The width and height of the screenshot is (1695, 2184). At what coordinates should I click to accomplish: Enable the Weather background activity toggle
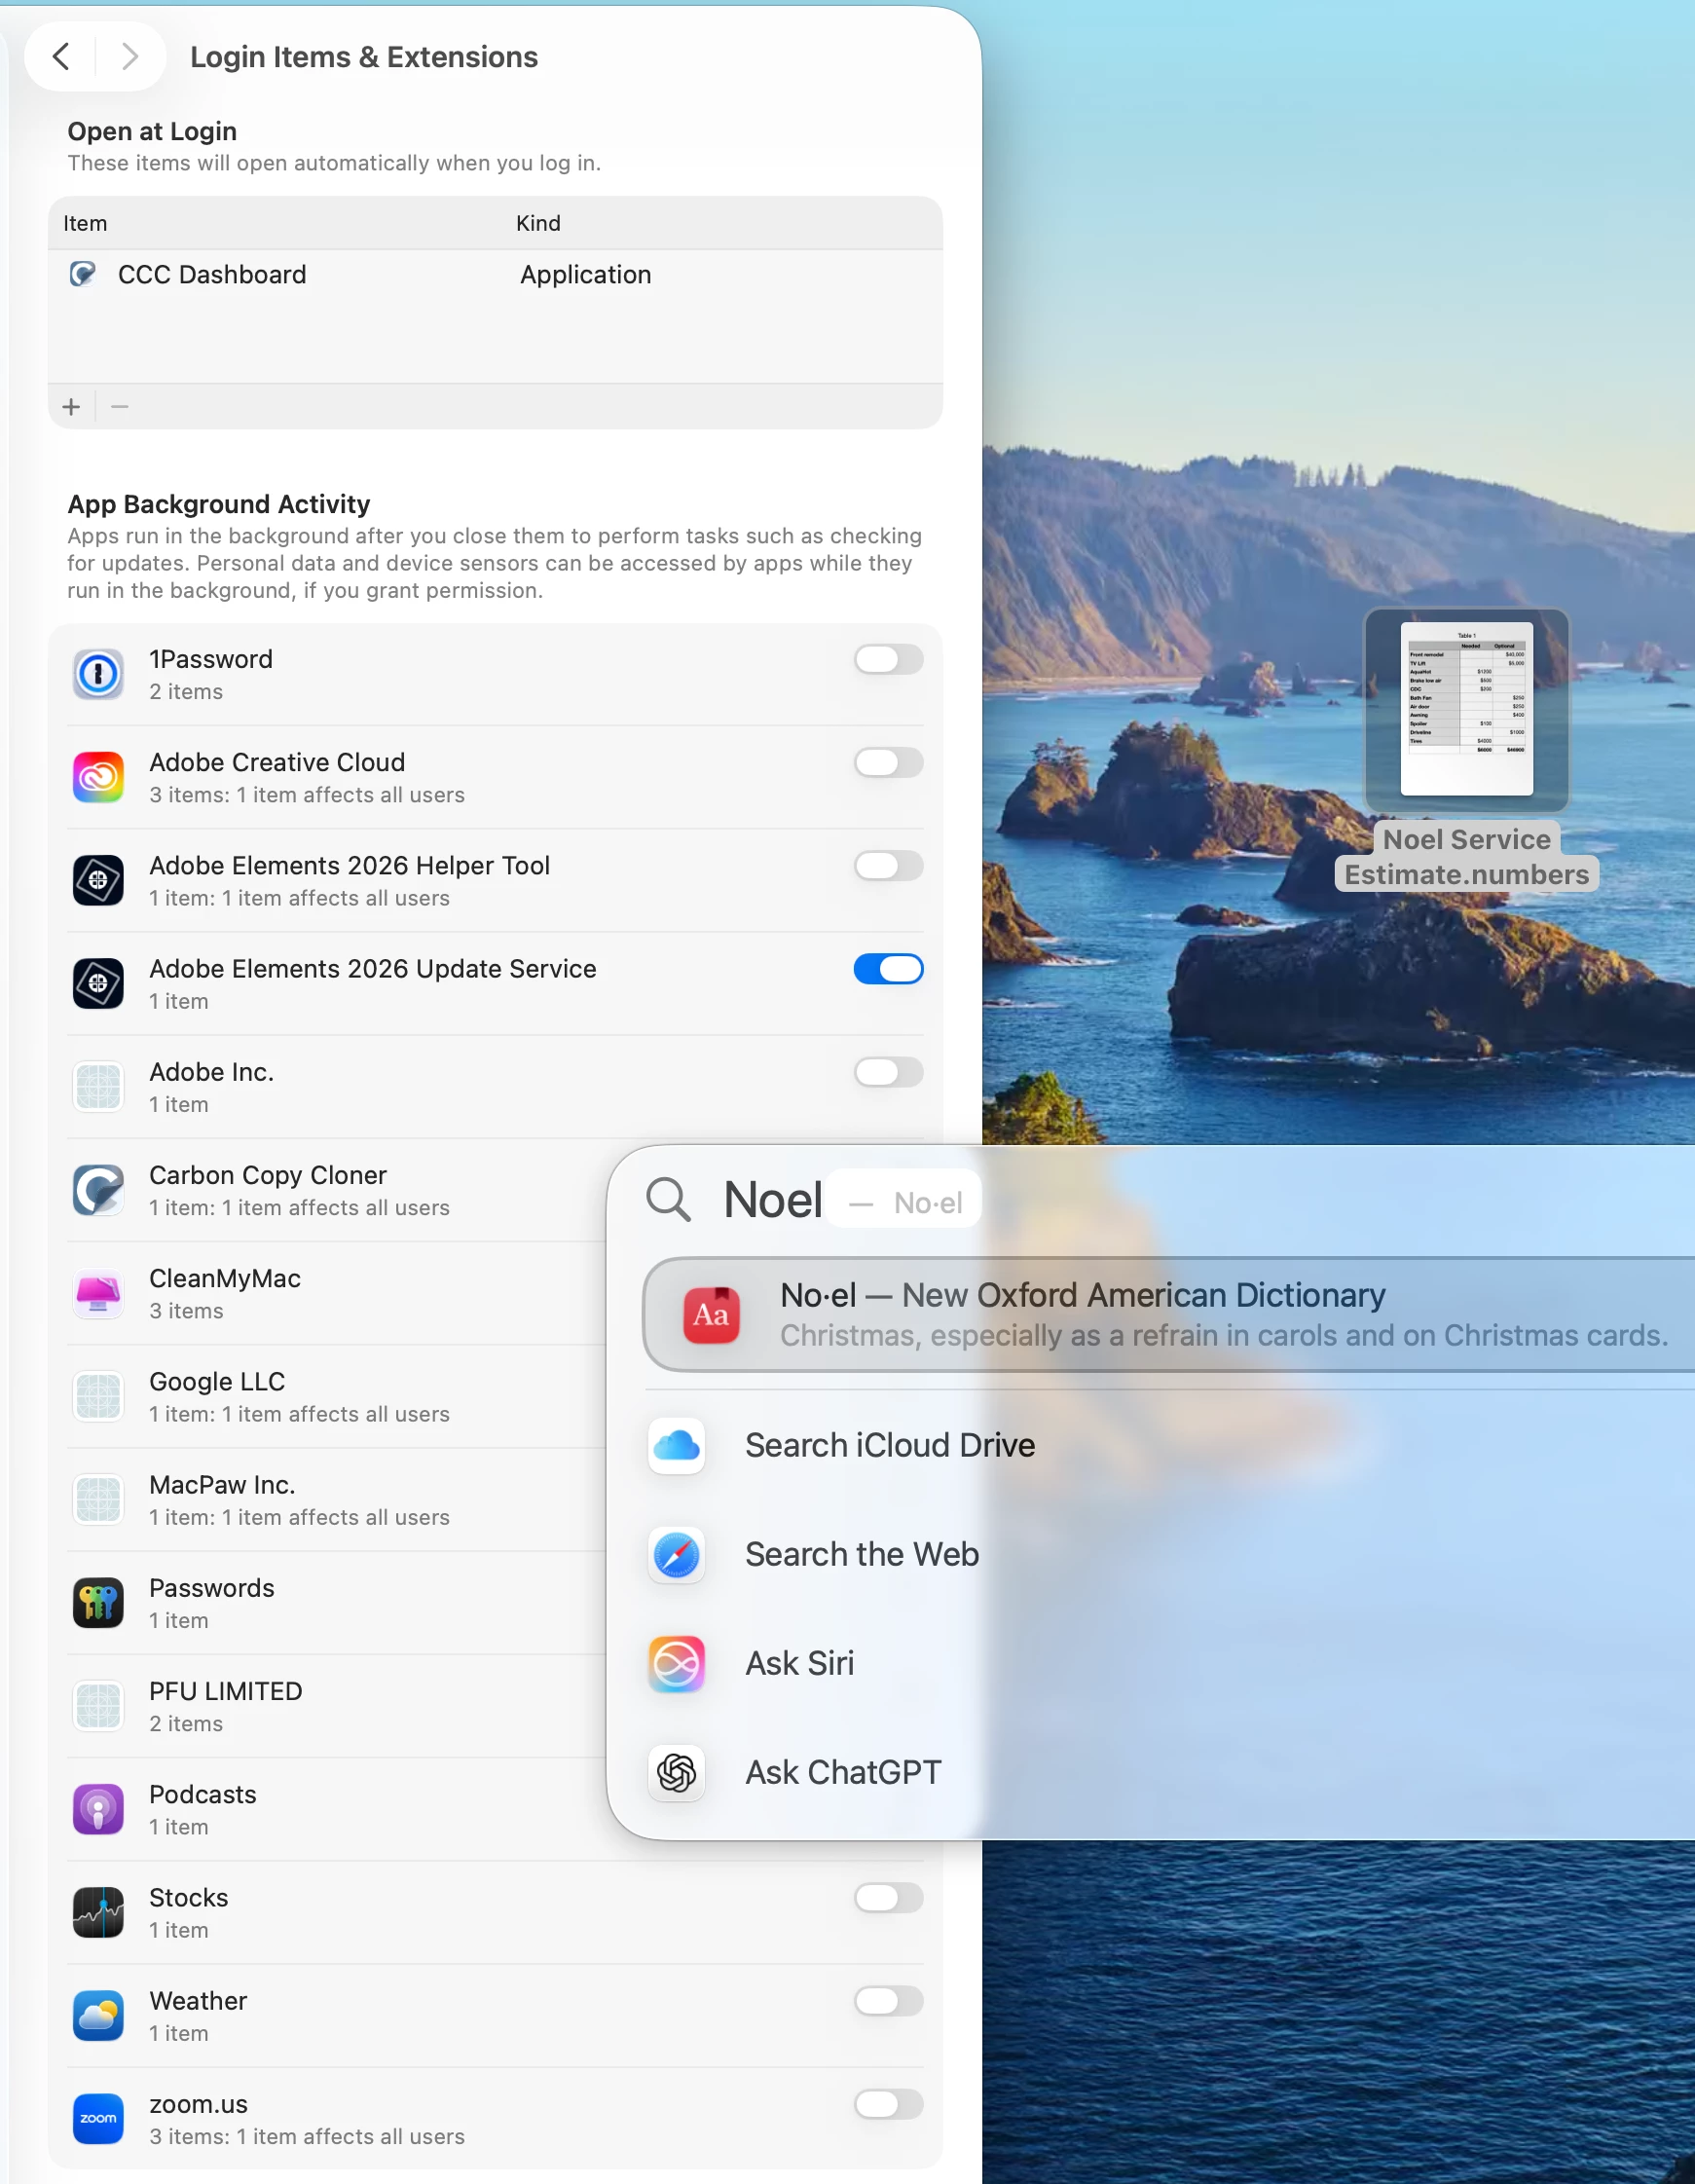(888, 2000)
